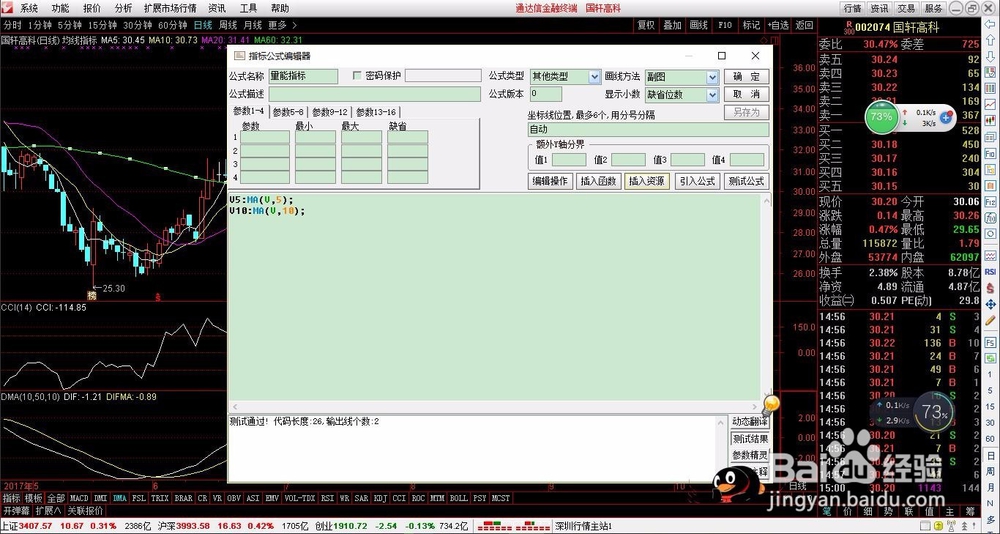1000x534 pixels.
Task: Select the KDJ indicator tab
Action: pos(380,498)
